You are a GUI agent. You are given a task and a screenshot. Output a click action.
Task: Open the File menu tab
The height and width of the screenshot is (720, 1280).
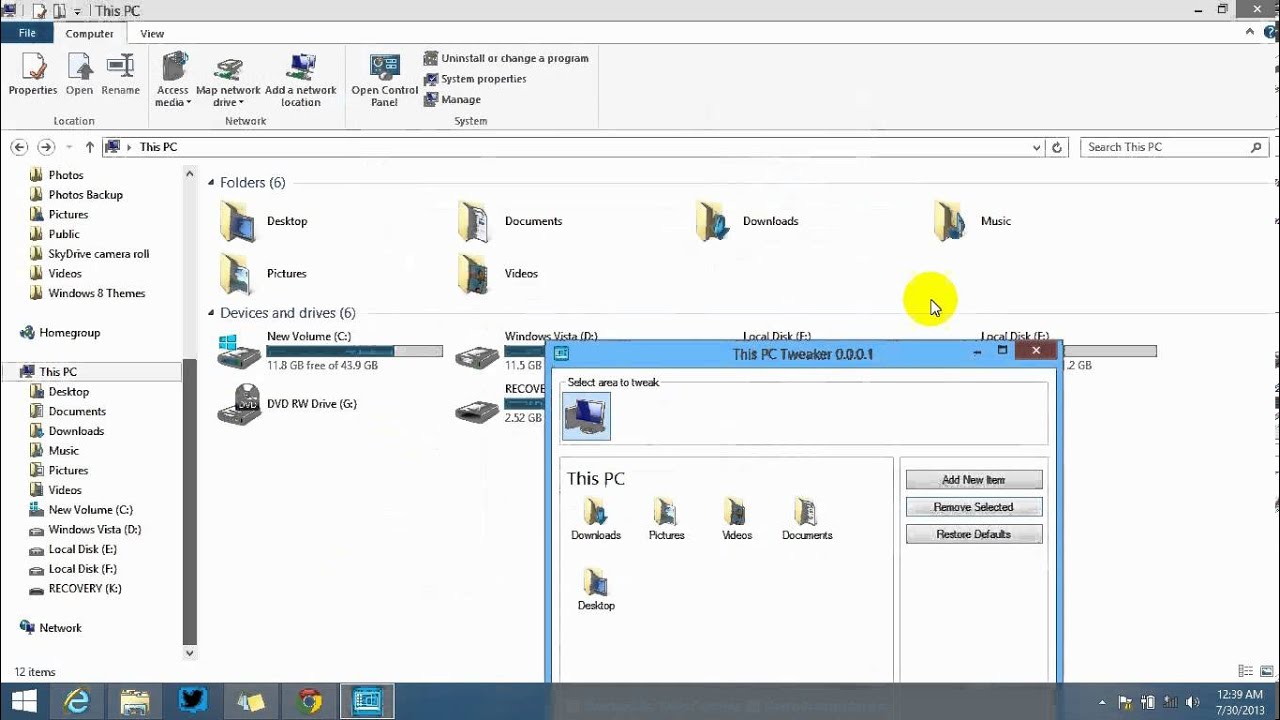point(27,33)
